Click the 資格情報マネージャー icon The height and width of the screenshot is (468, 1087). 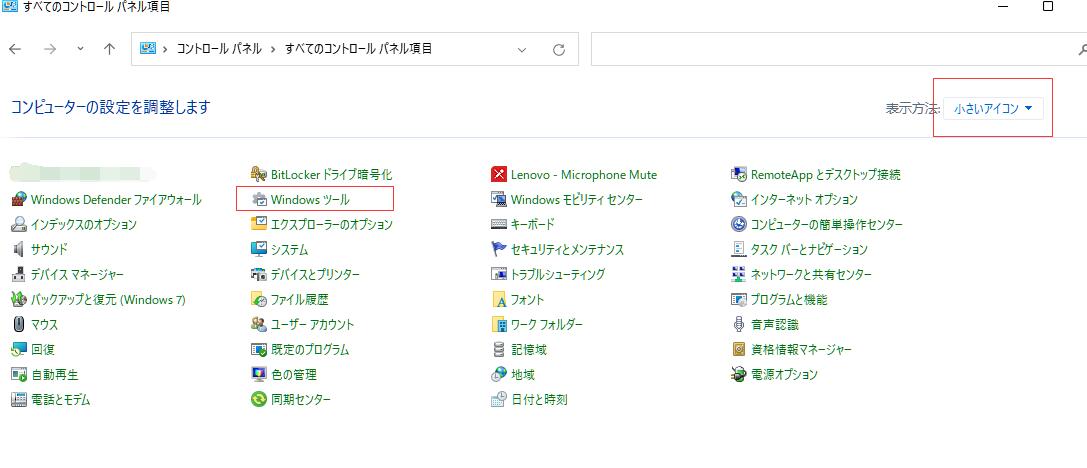(739, 349)
